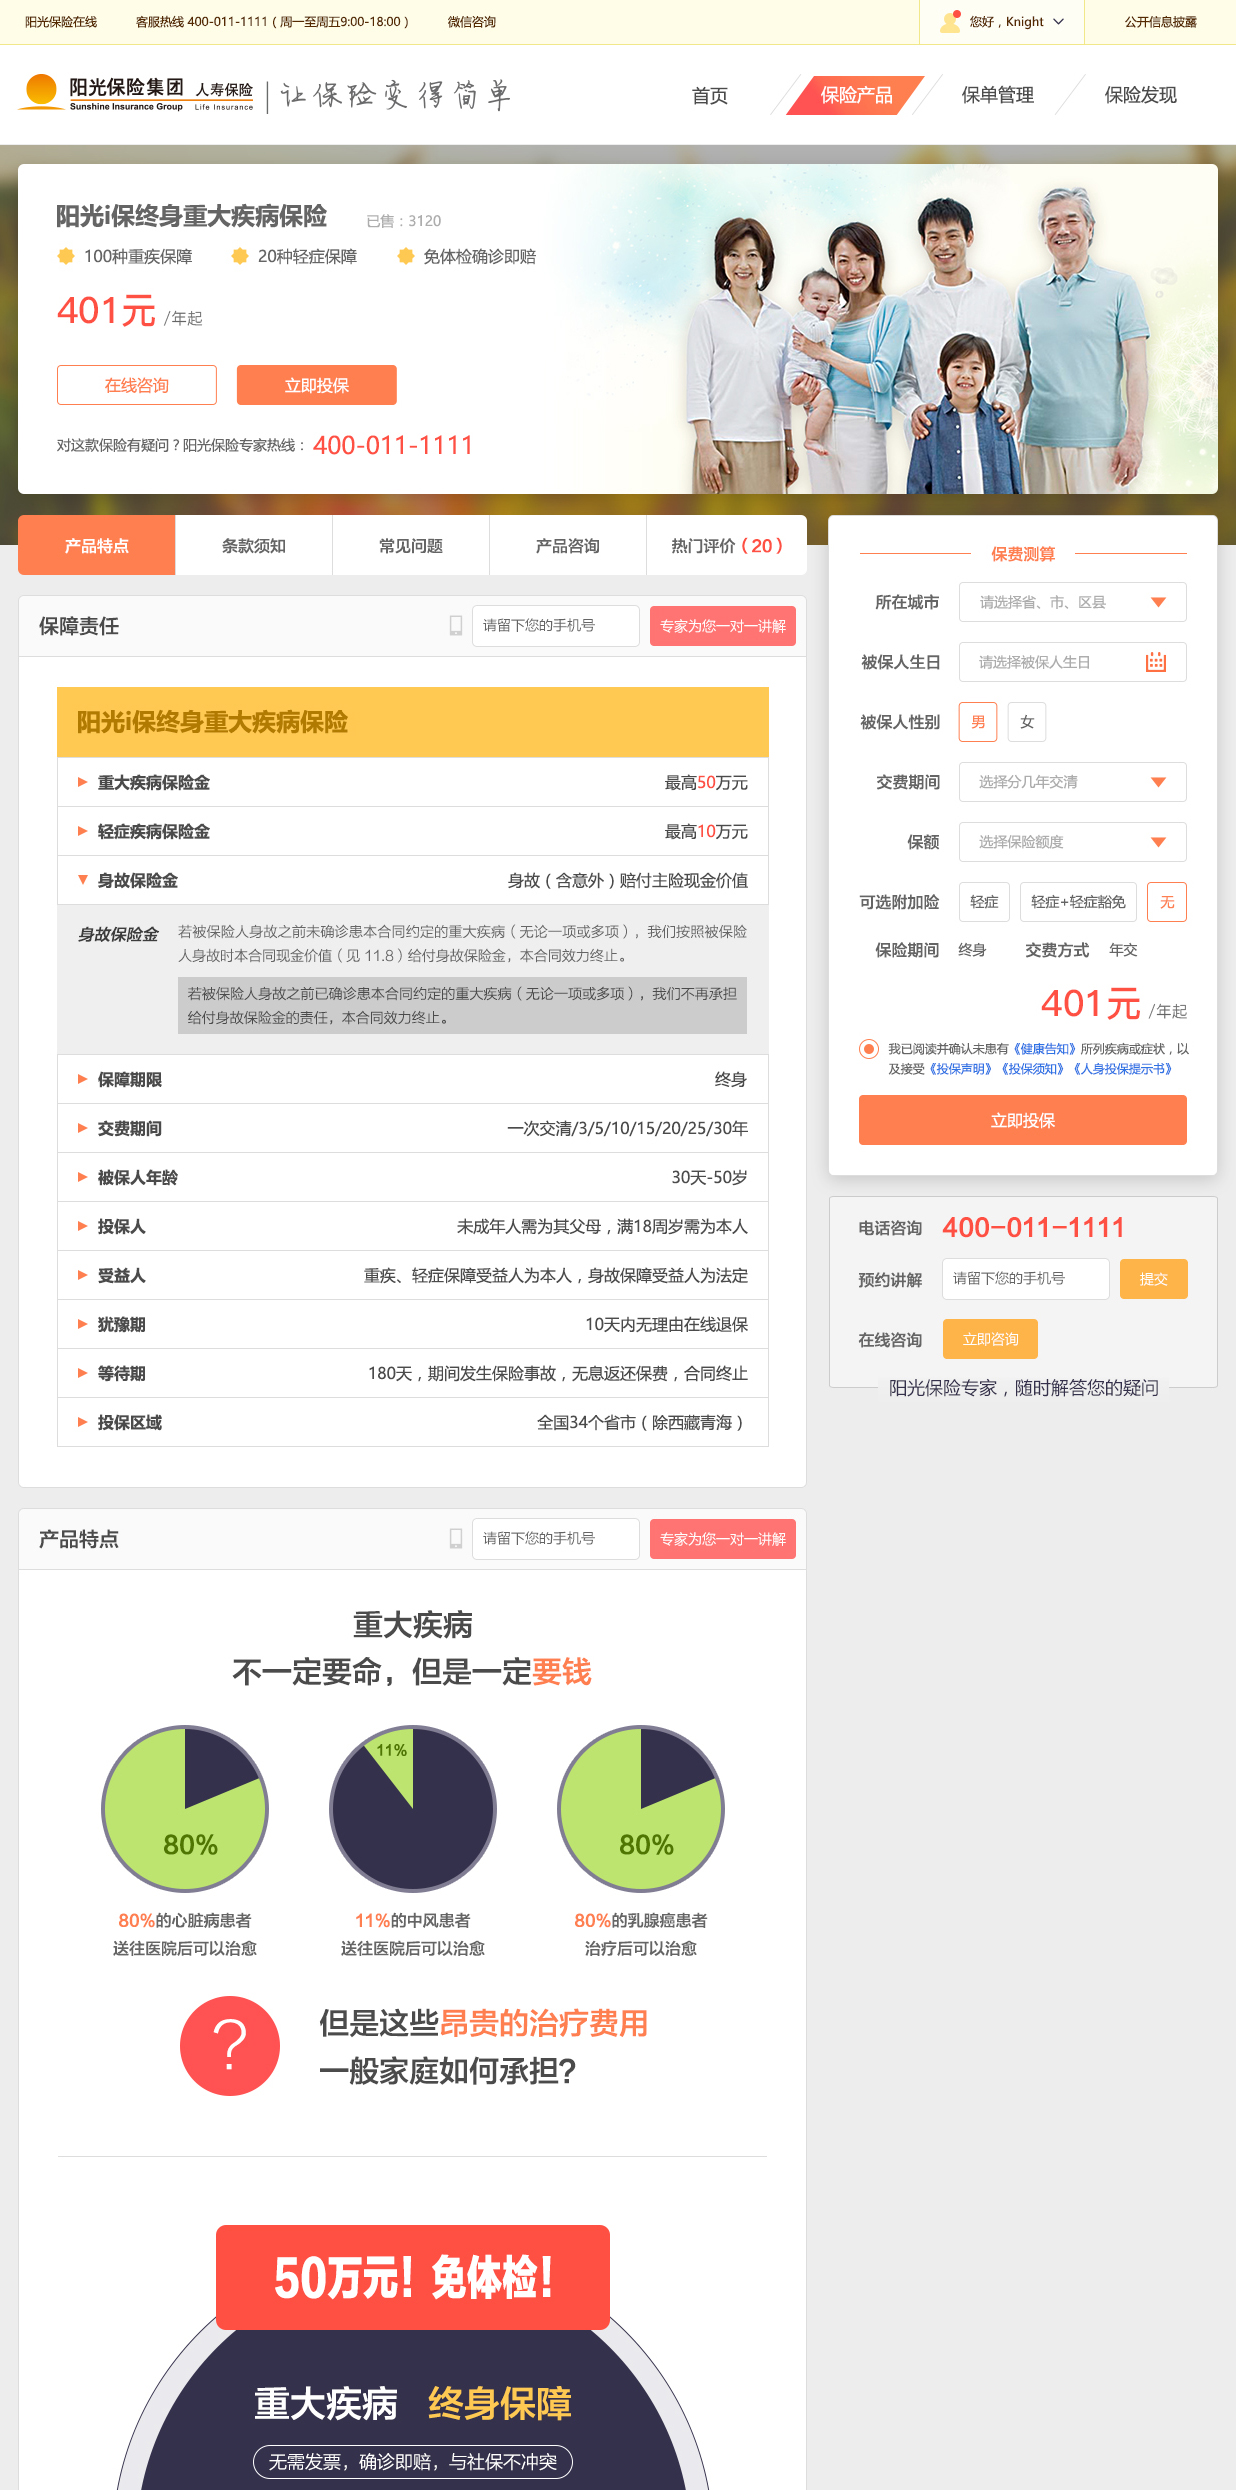Switch to the 条款须知 tab
1236x2490 pixels.
254,546
